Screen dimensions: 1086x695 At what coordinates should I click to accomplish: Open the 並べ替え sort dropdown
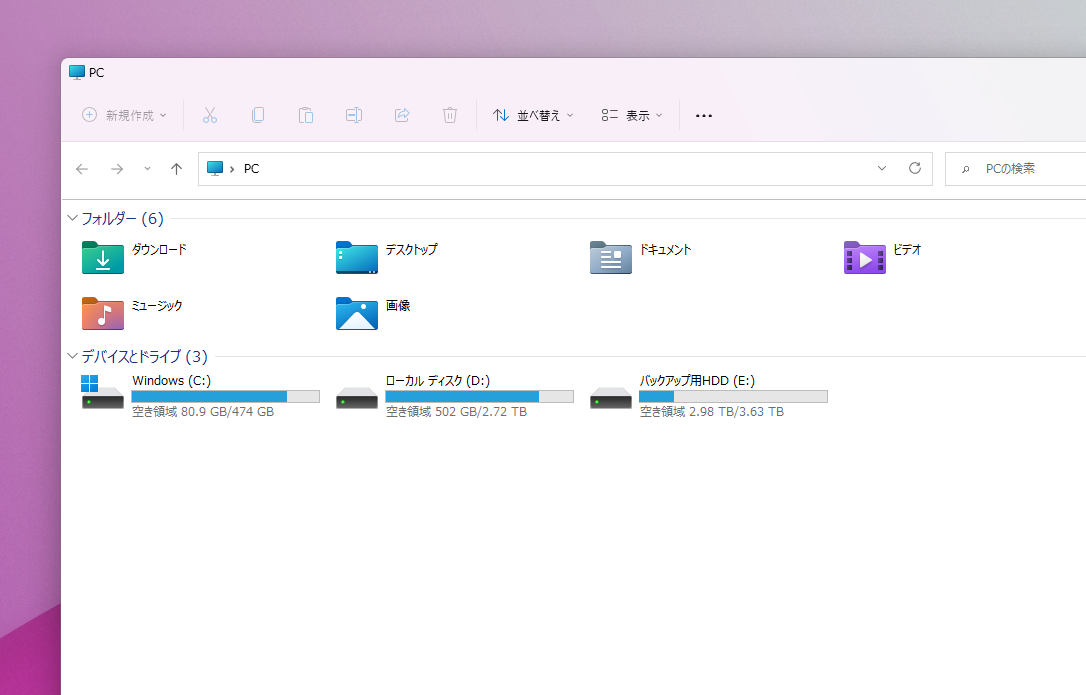[533, 115]
